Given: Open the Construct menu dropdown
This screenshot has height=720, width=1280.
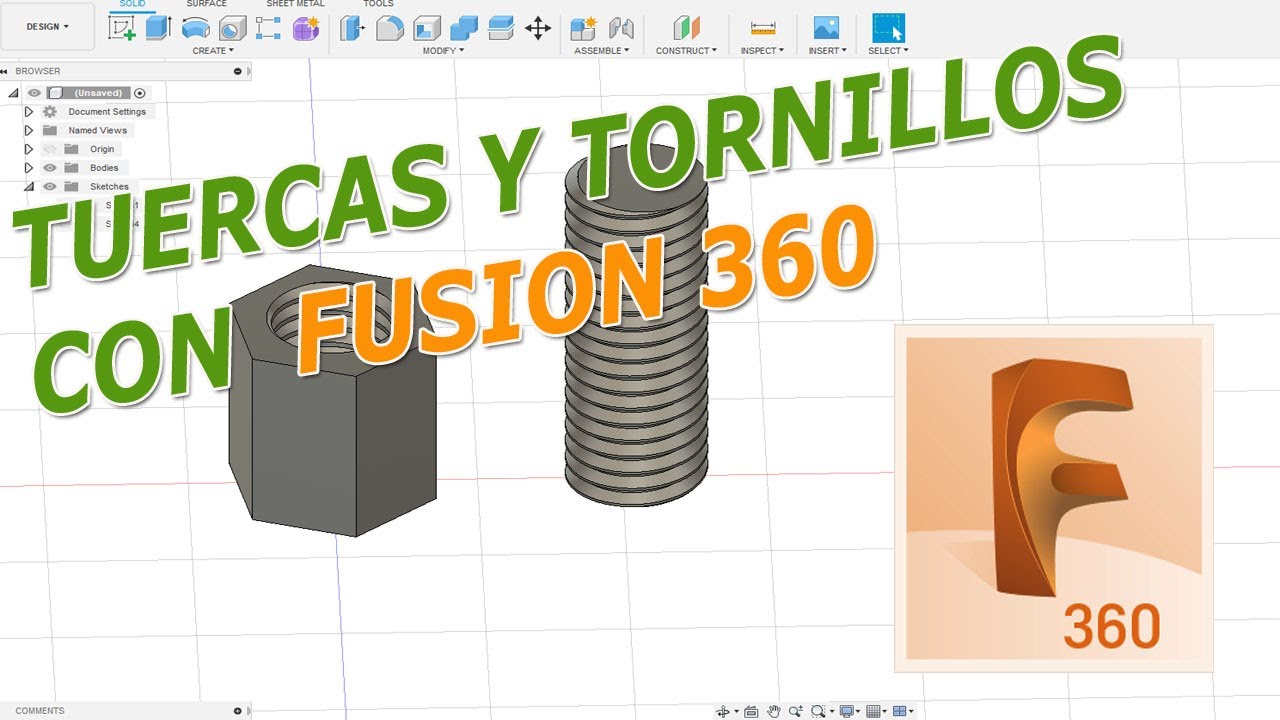Looking at the screenshot, I should click(686, 50).
